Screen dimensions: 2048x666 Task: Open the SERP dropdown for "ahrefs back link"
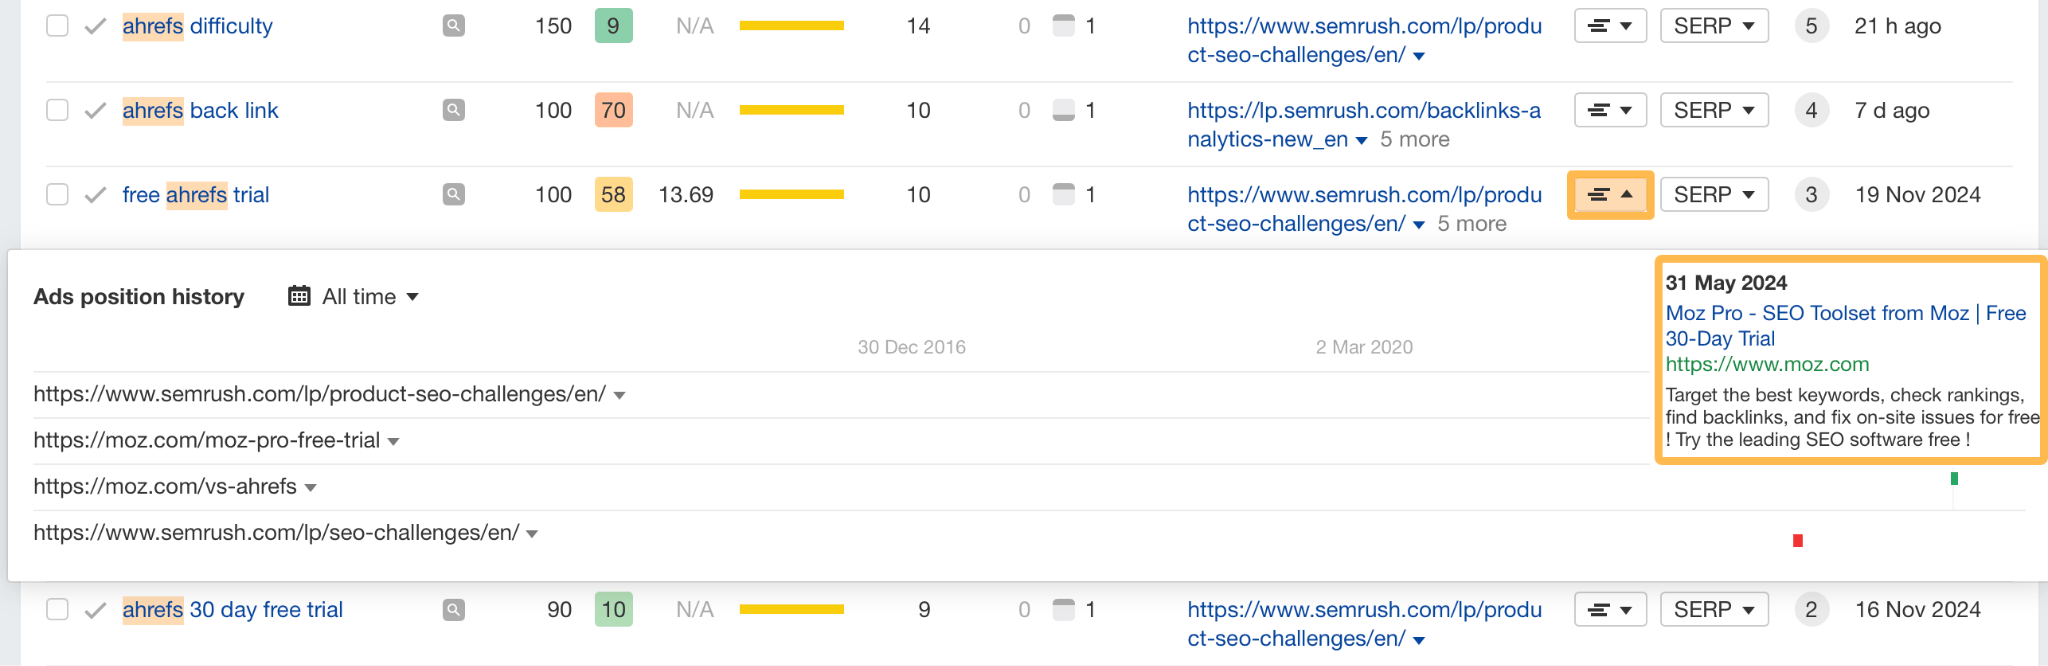click(x=1713, y=110)
